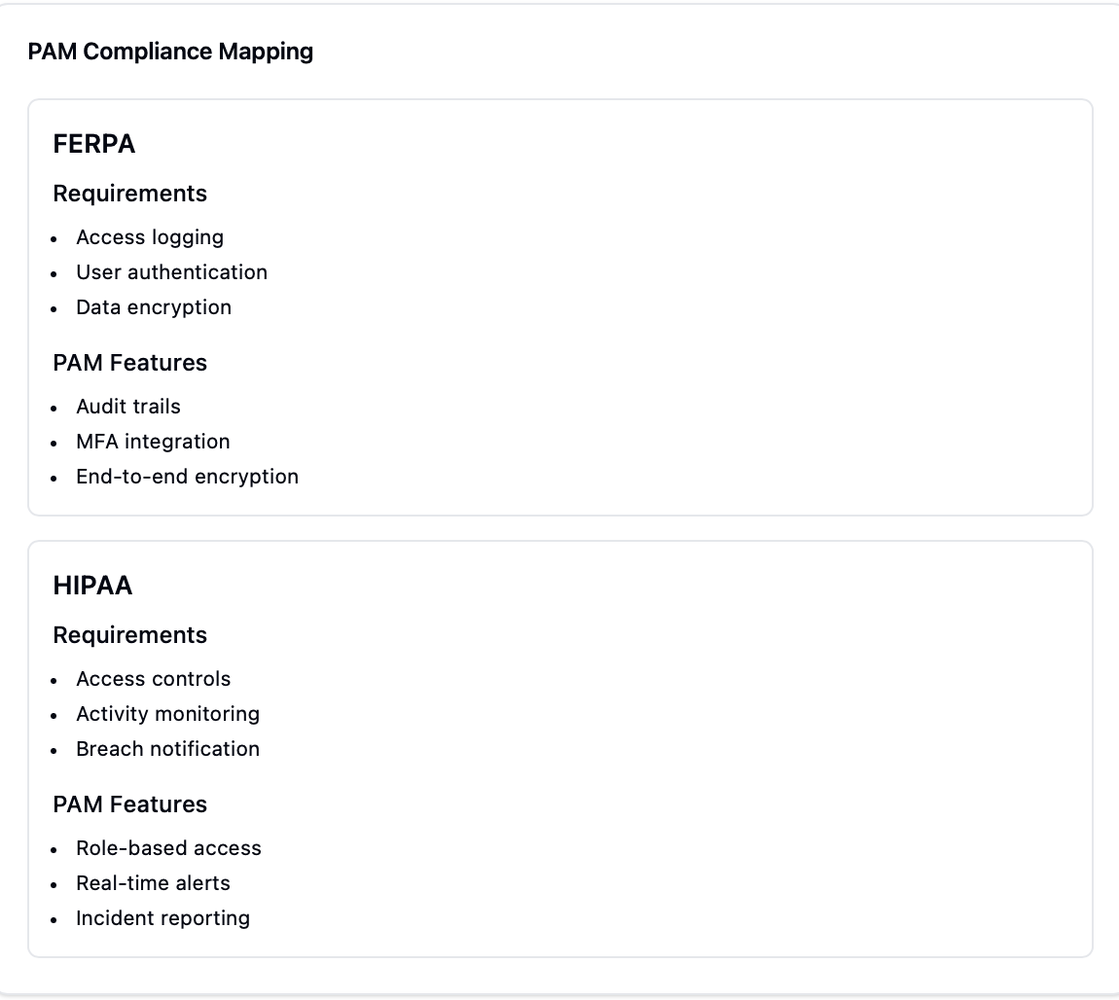Click the MFA integration feature
The width and height of the screenshot is (1119, 1000).
[x=153, y=441]
